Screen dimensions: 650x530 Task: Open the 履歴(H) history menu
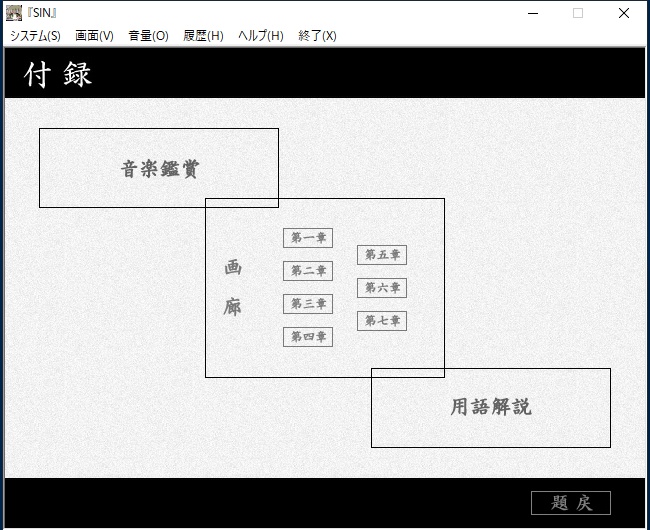coord(203,36)
